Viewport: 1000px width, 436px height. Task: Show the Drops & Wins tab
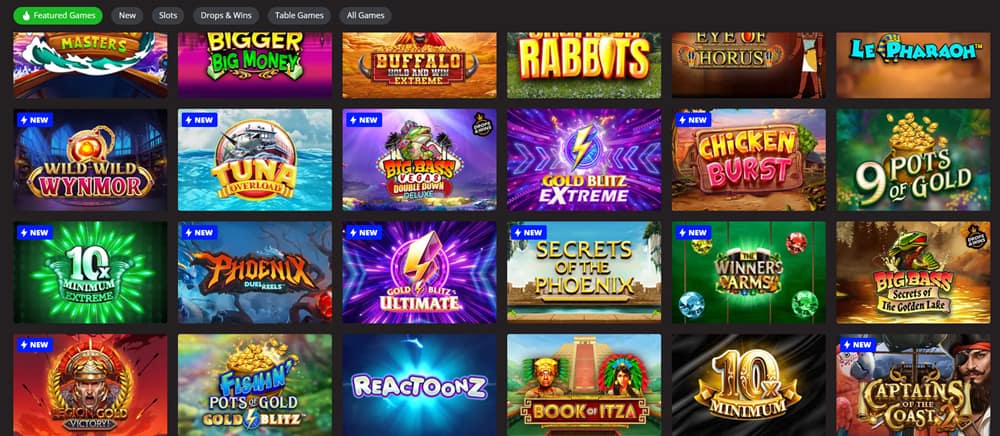[226, 15]
